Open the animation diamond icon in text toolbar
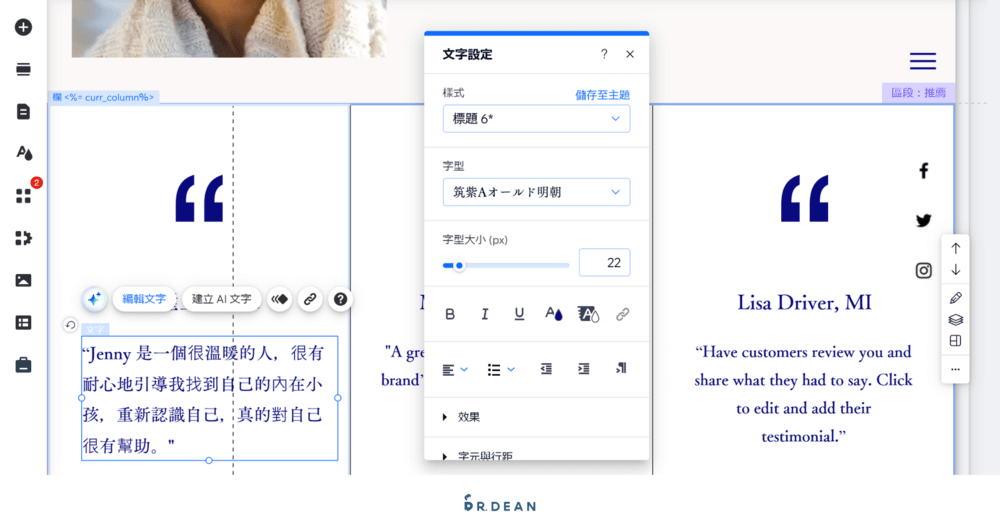The width and height of the screenshot is (1000, 521). tap(279, 299)
